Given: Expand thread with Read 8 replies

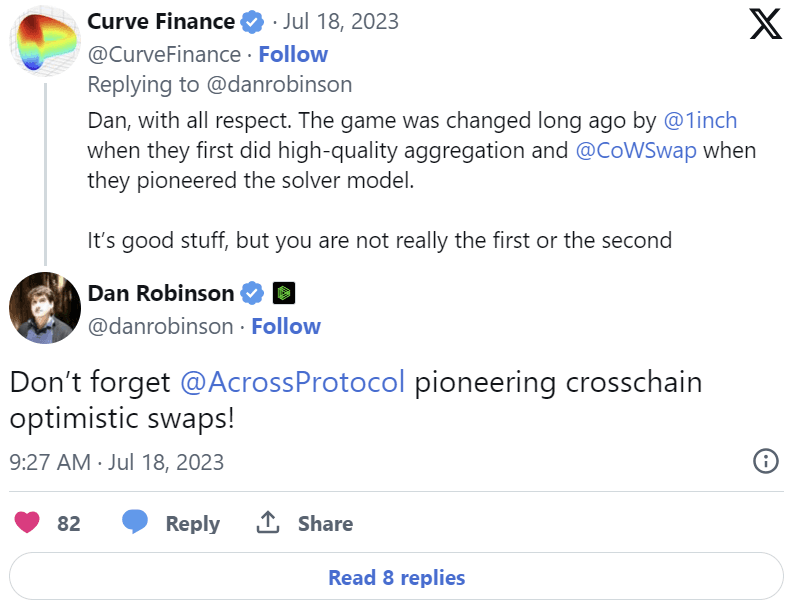Looking at the screenshot, I should (x=397, y=577).
